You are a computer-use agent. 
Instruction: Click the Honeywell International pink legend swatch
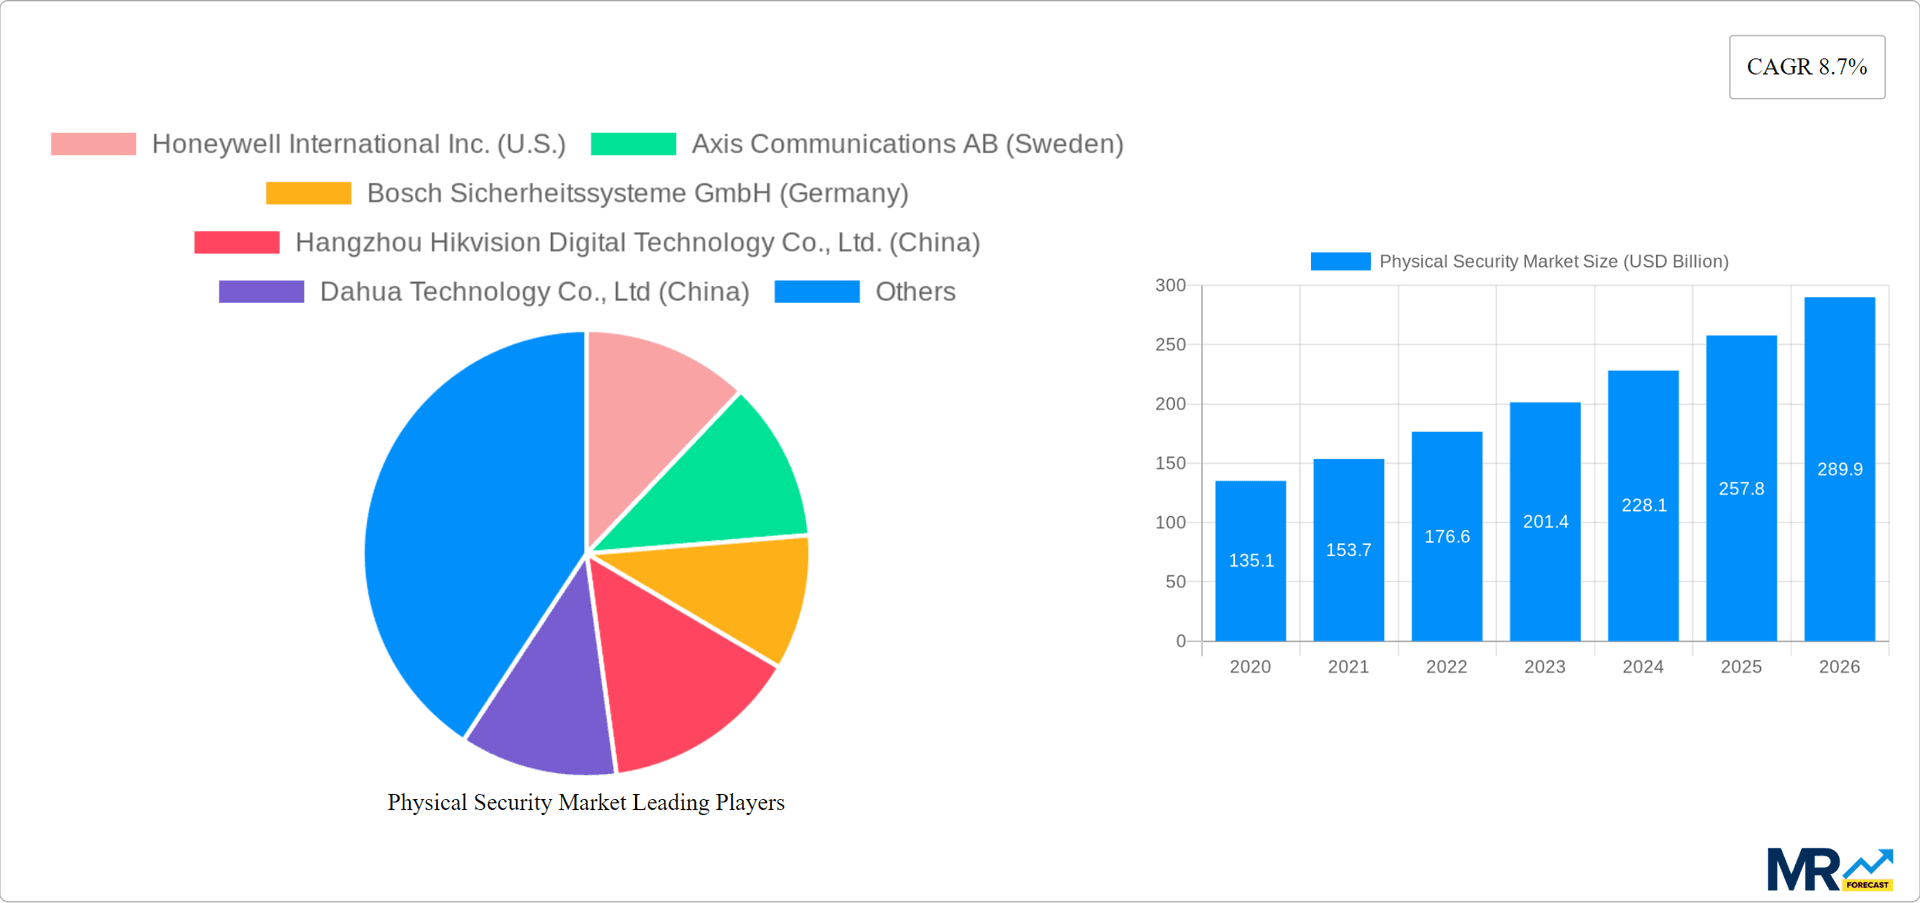pyautogui.click(x=92, y=144)
